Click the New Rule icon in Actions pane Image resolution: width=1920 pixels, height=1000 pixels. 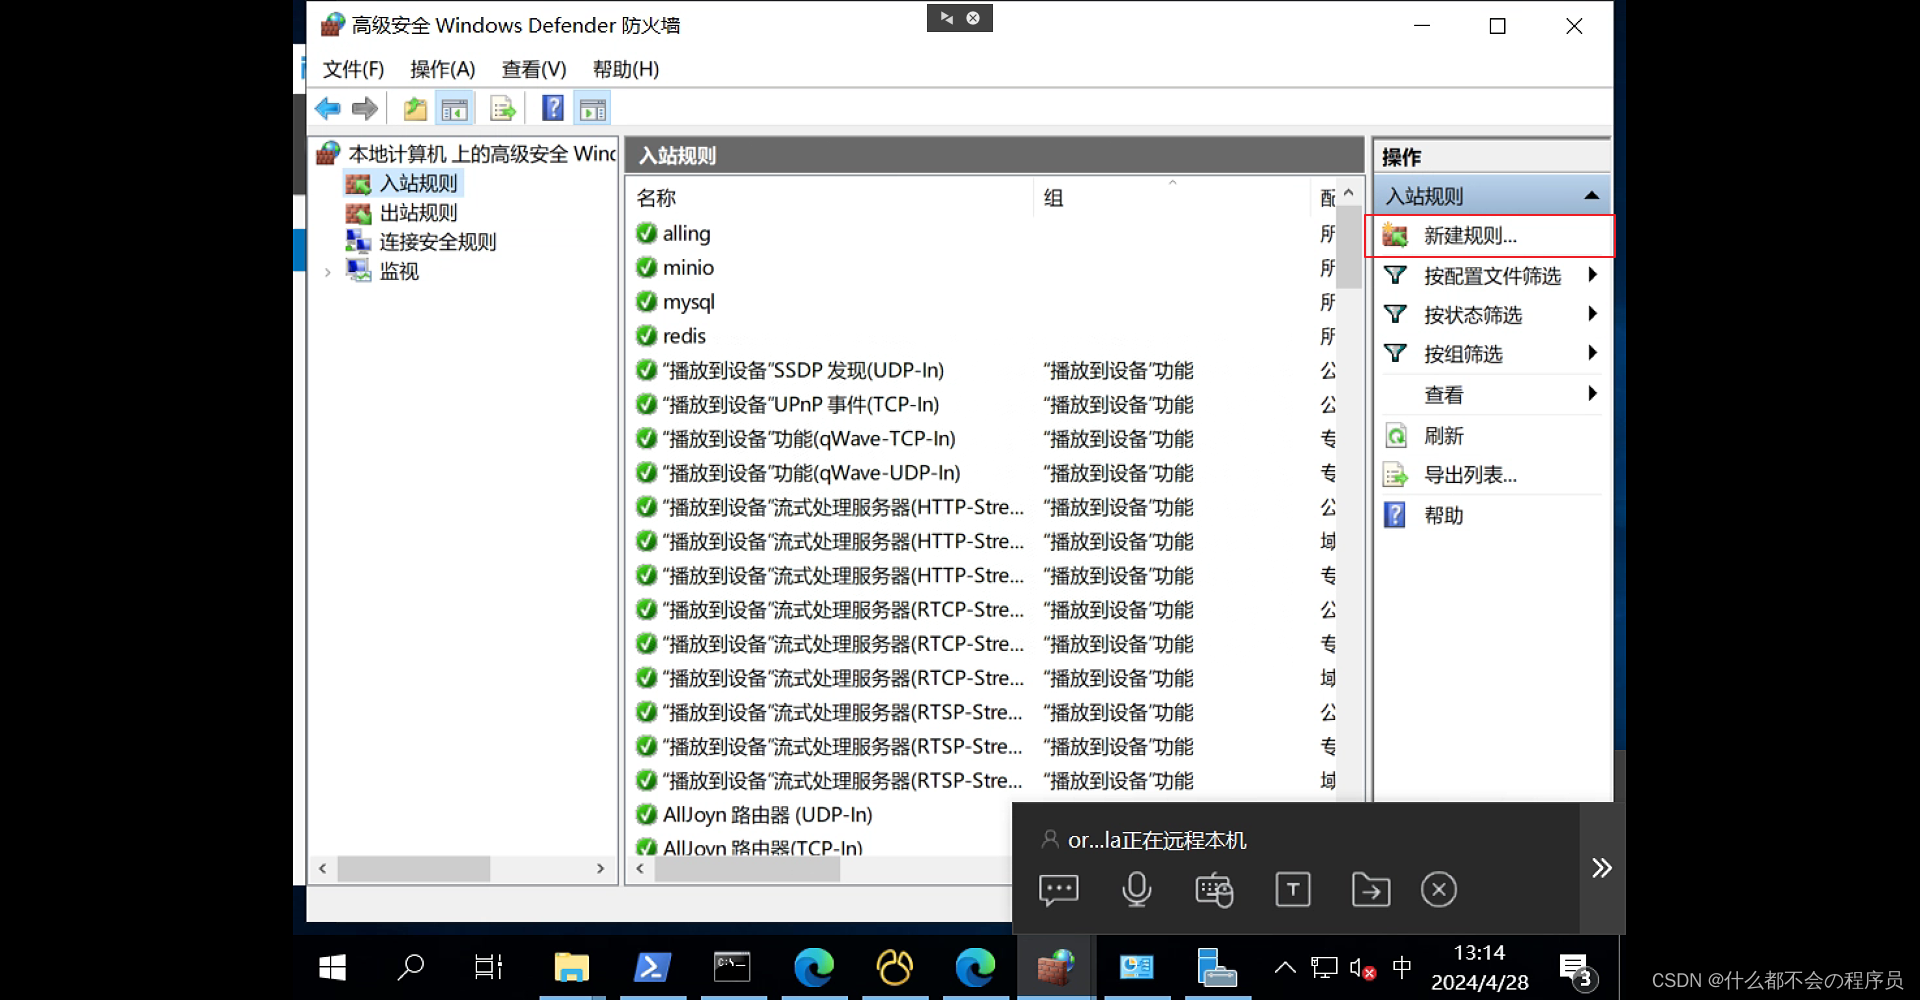pos(1395,236)
